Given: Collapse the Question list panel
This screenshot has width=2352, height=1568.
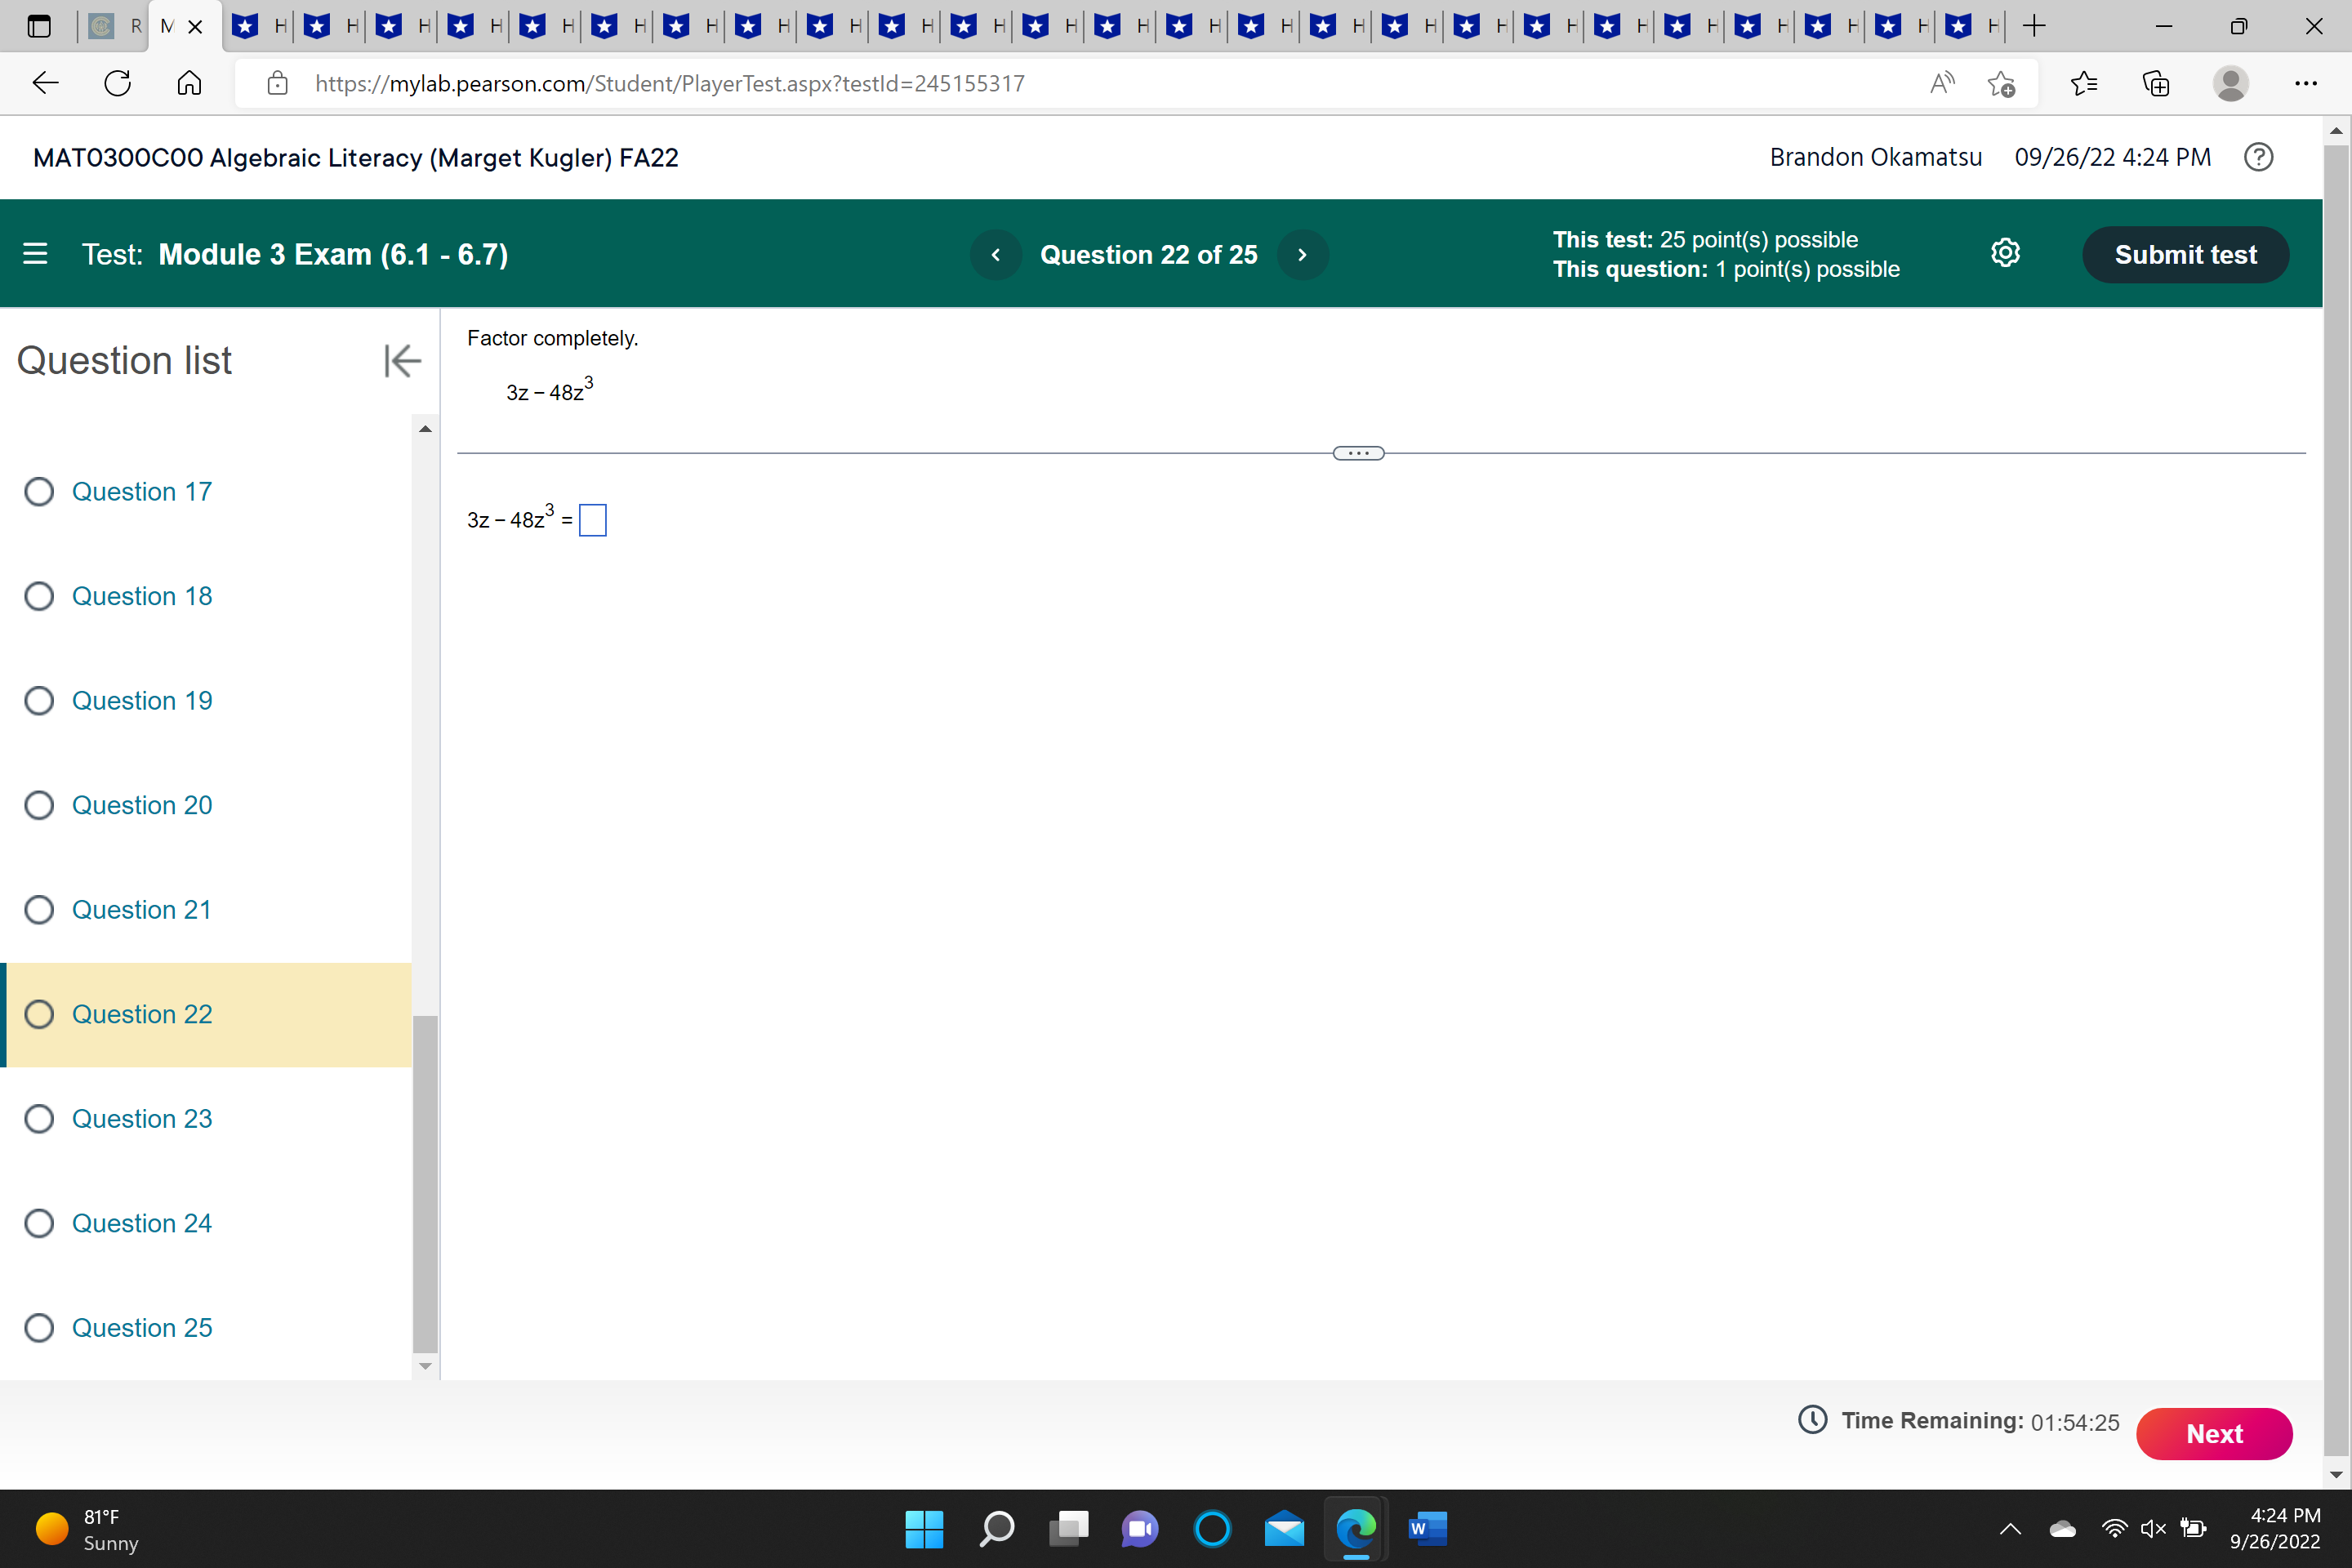Looking at the screenshot, I should (402, 361).
